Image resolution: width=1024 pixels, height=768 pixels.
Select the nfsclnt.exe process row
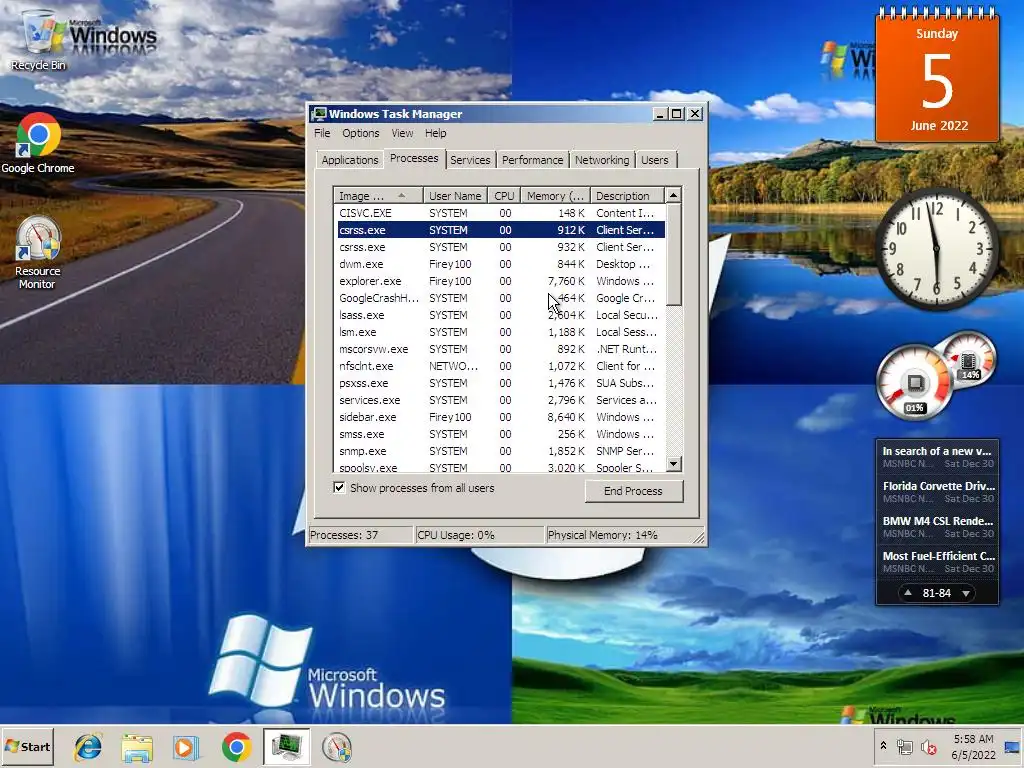500,366
